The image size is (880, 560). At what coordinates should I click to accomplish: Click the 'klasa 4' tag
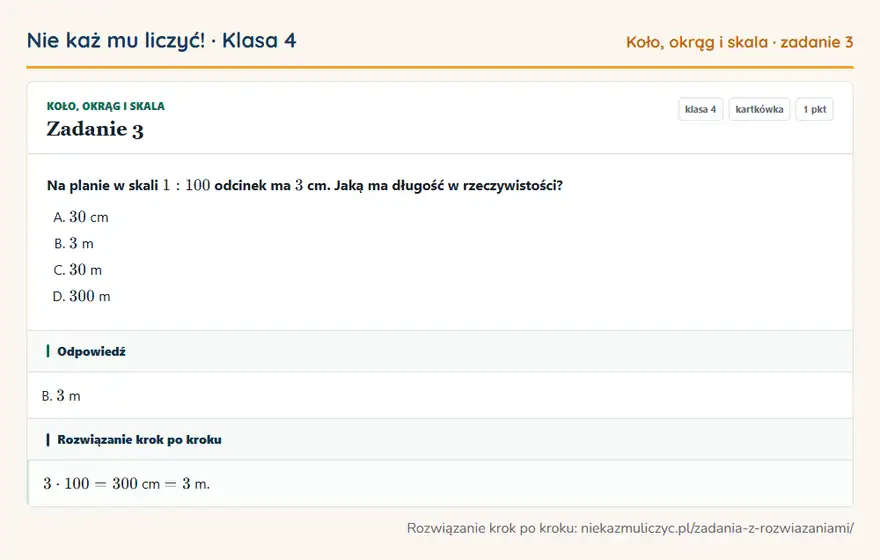700,109
